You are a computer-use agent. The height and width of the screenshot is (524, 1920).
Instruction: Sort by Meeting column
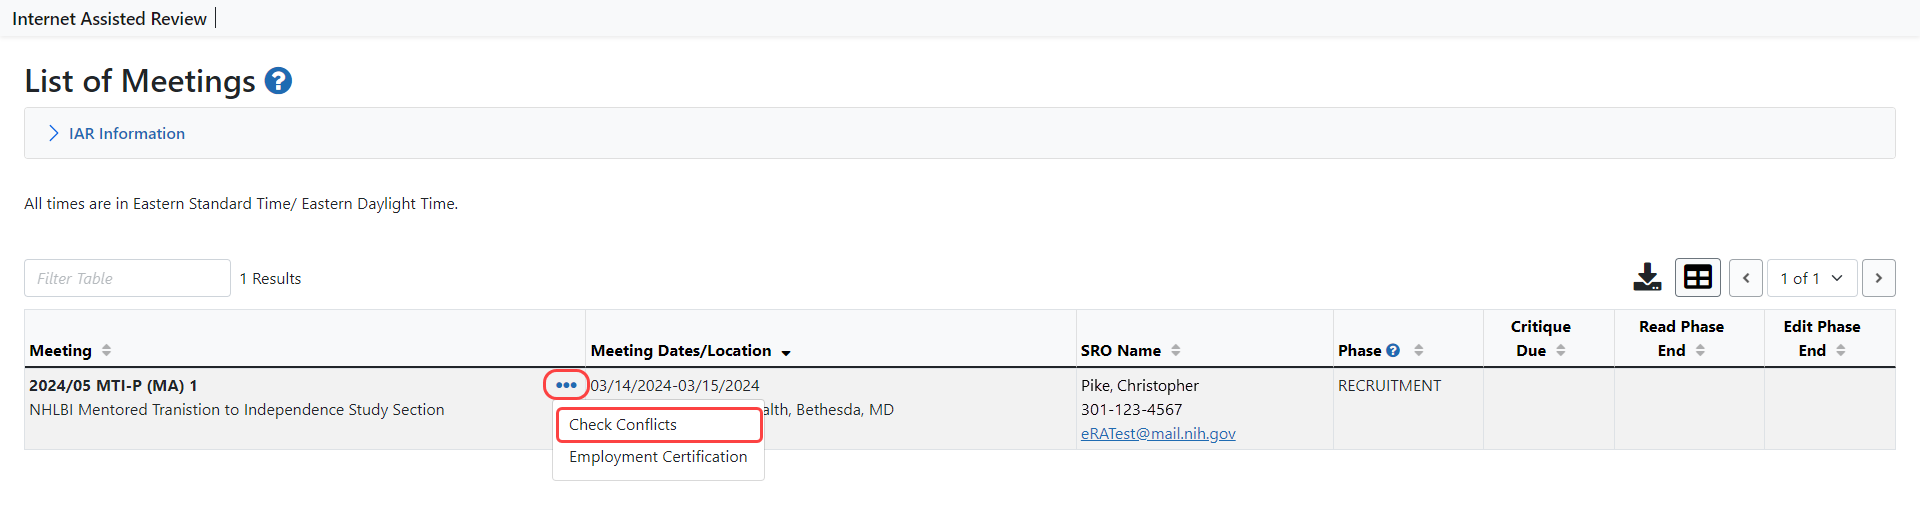pos(106,350)
